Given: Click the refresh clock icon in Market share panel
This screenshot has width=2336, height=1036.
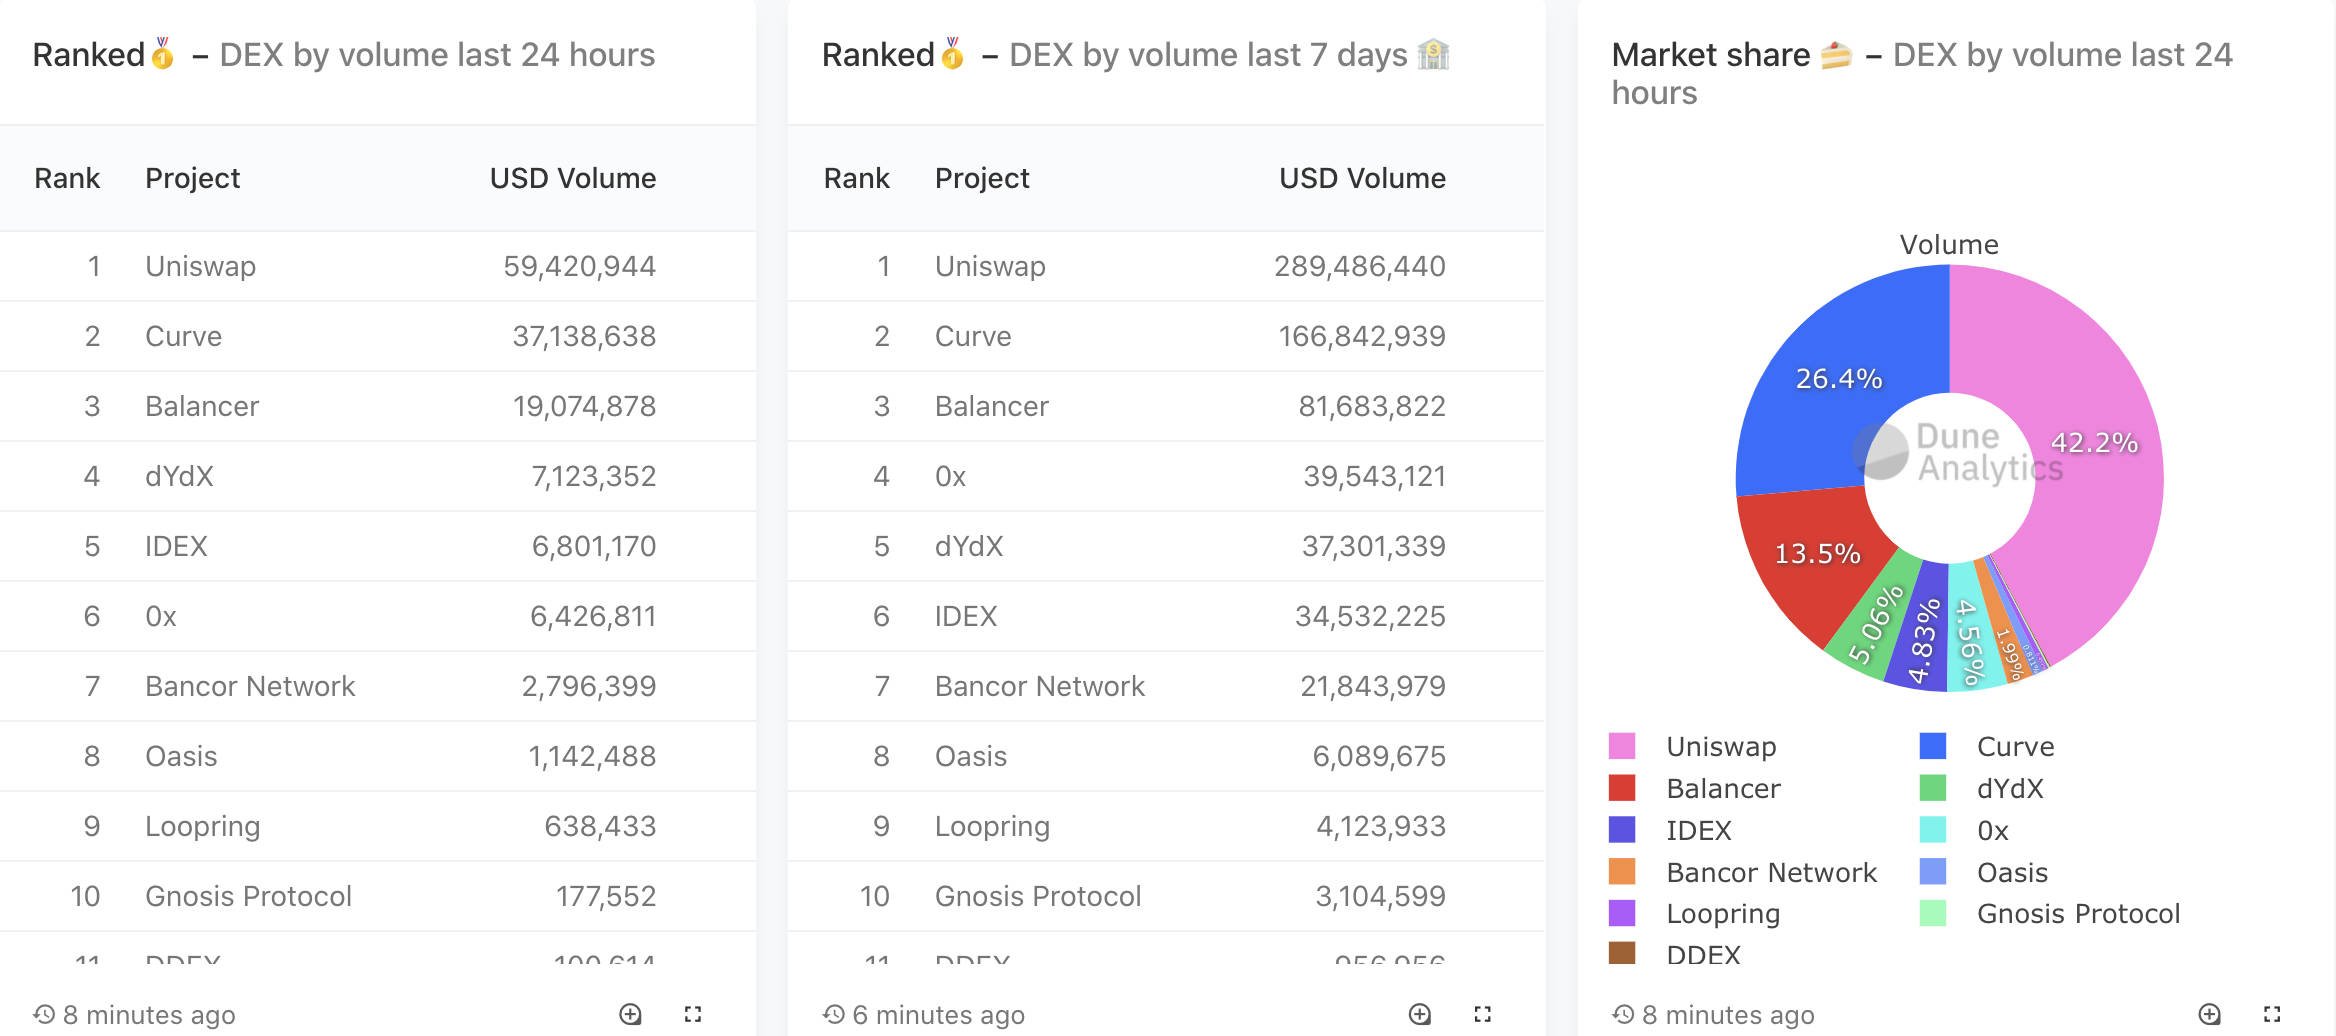Looking at the screenshot, I should click(x=1624, y=1014).
